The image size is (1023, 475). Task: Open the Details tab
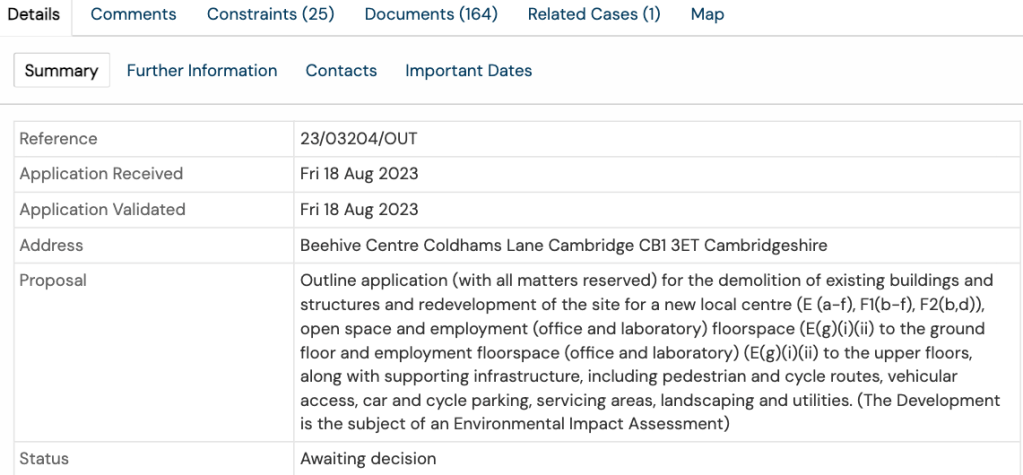pos(34,15)
